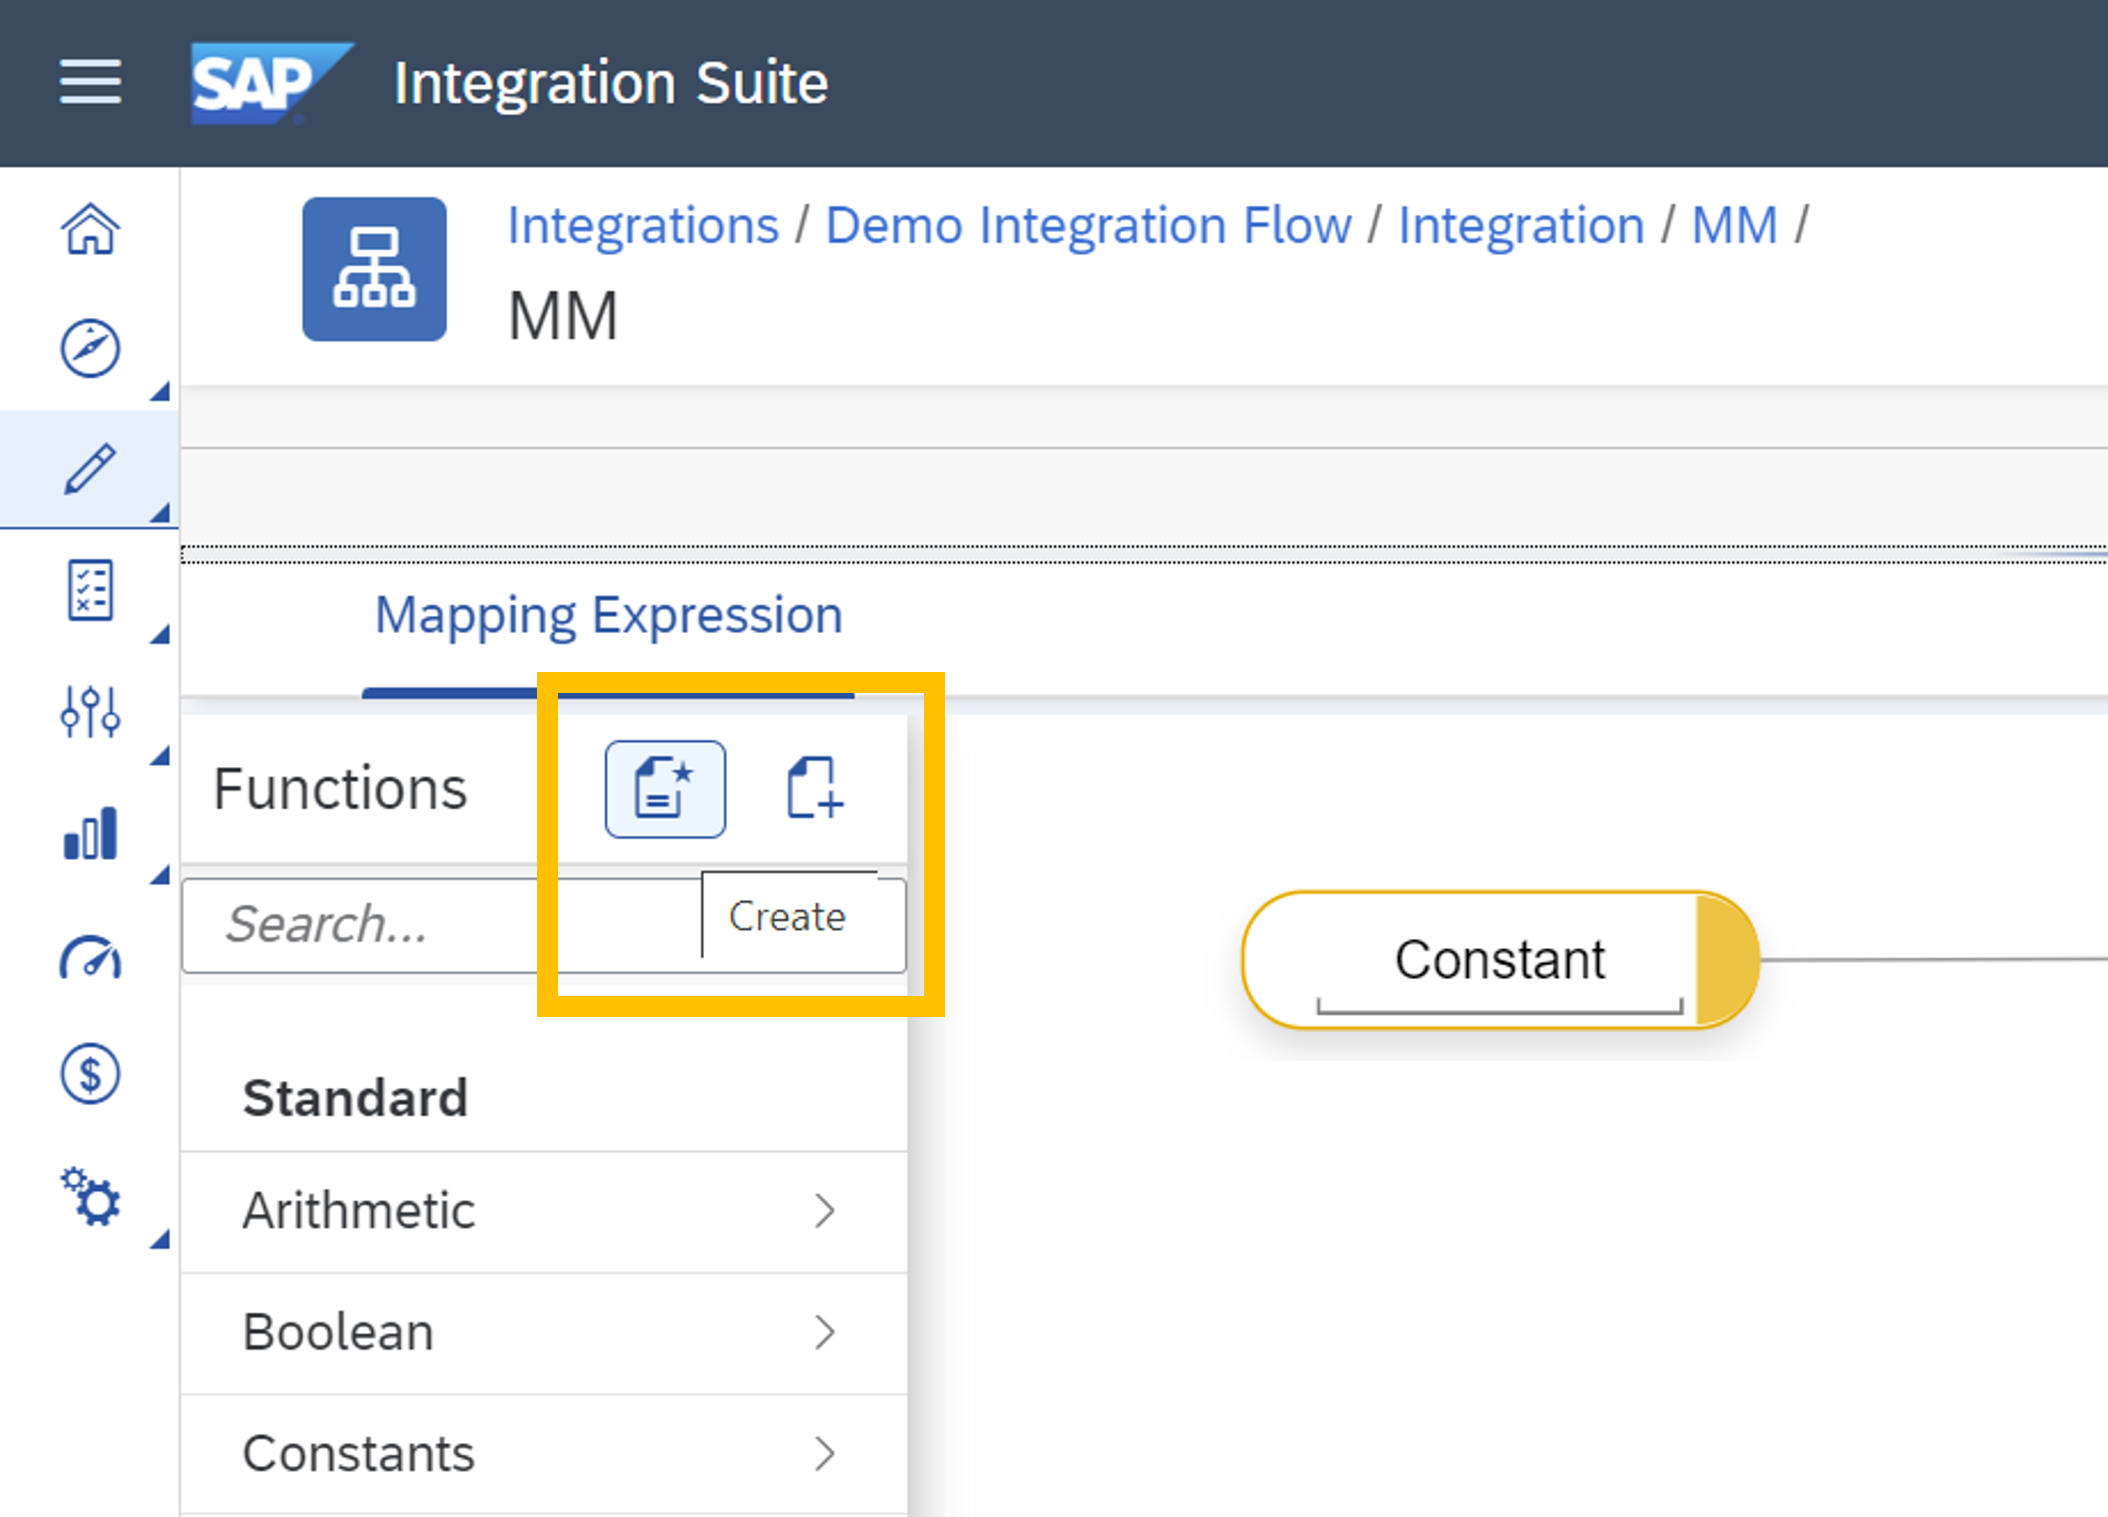Open the Monitor bar chart icon
Viewport: 2108px width, 1517px height.
click(x=90, y=833)
